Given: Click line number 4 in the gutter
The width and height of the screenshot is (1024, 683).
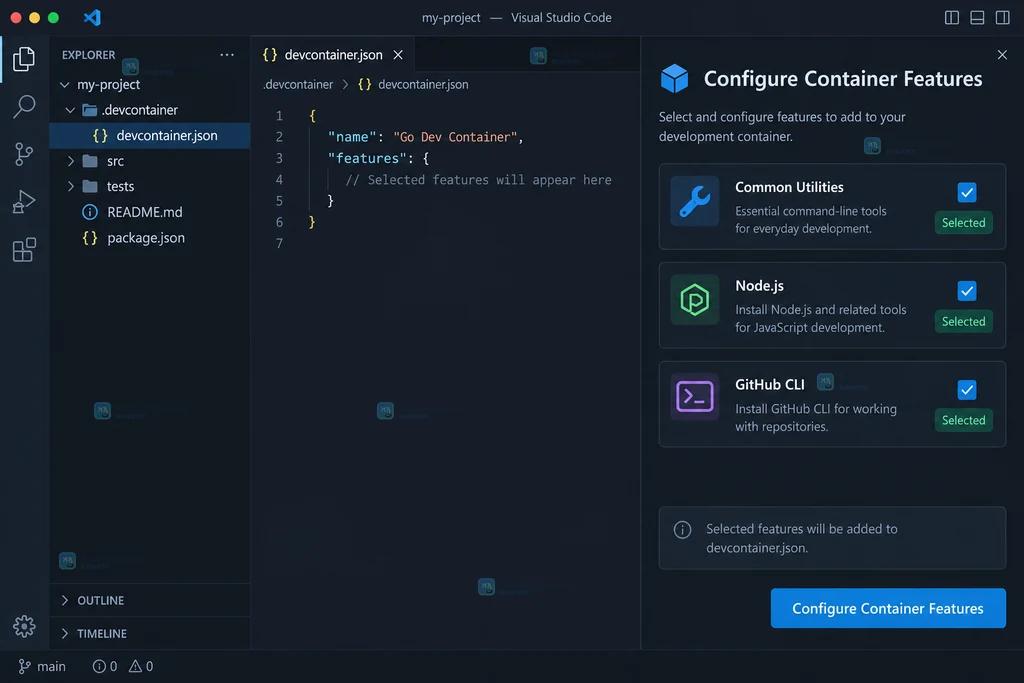Looking at the screenshot, I should click(x=279, y=180).
